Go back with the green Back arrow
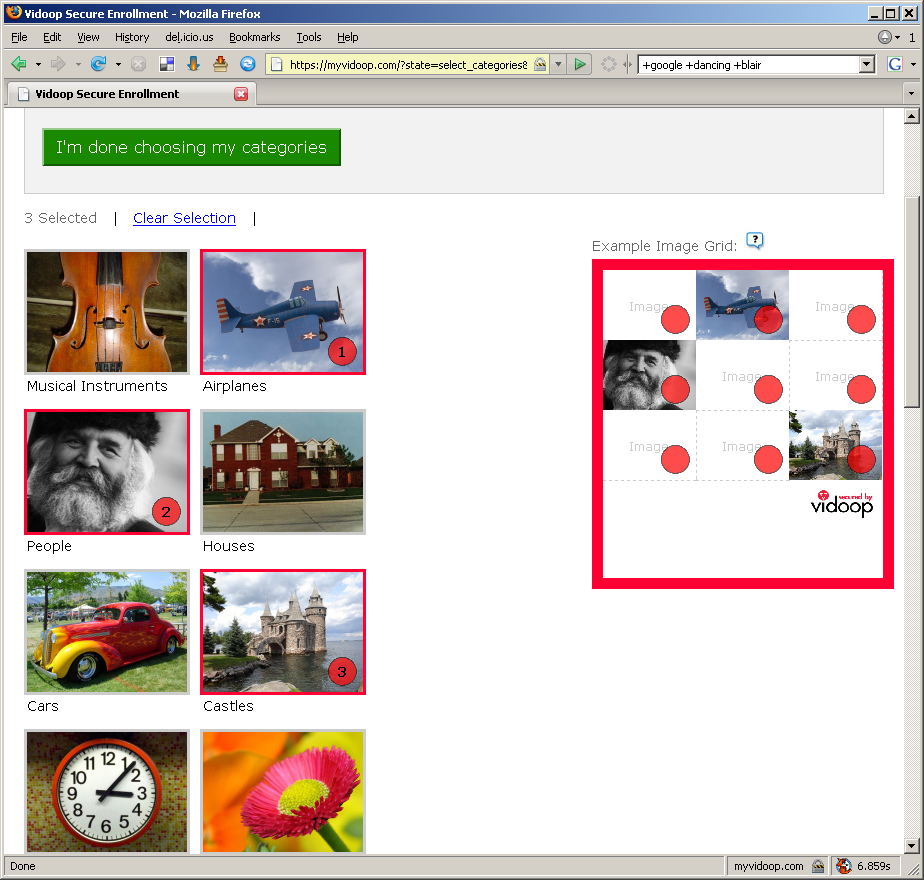924x880 pixels. (19, 64)
